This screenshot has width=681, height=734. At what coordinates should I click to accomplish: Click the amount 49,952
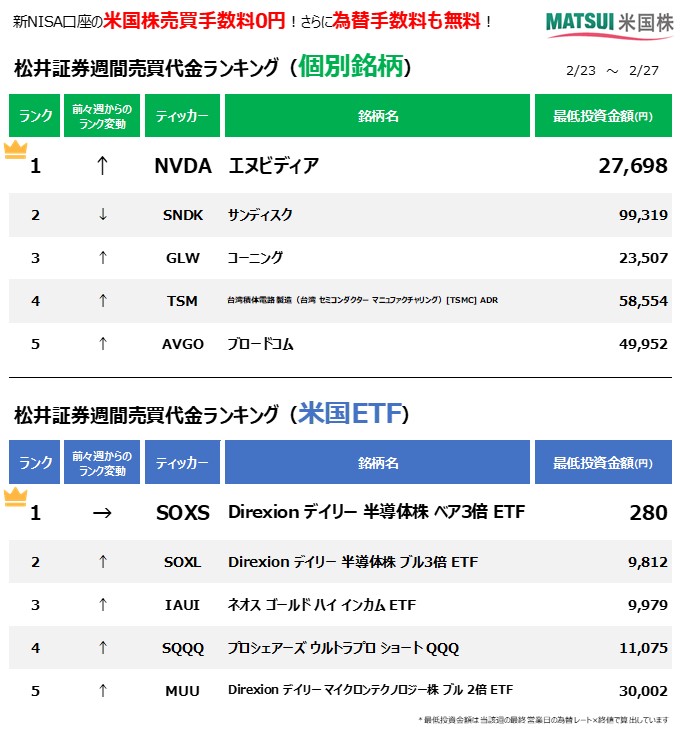point(644,344)
